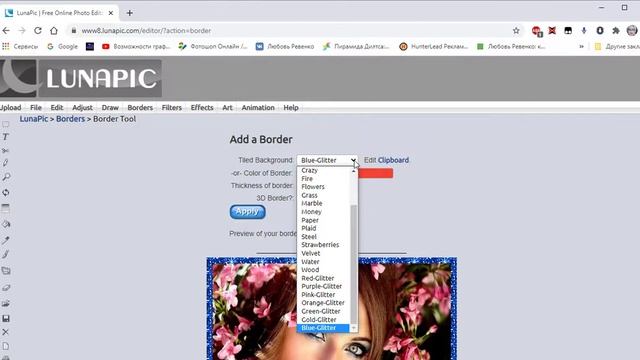
Task: Close the LunaPic browser tab
Action: (x=111, y=13)
